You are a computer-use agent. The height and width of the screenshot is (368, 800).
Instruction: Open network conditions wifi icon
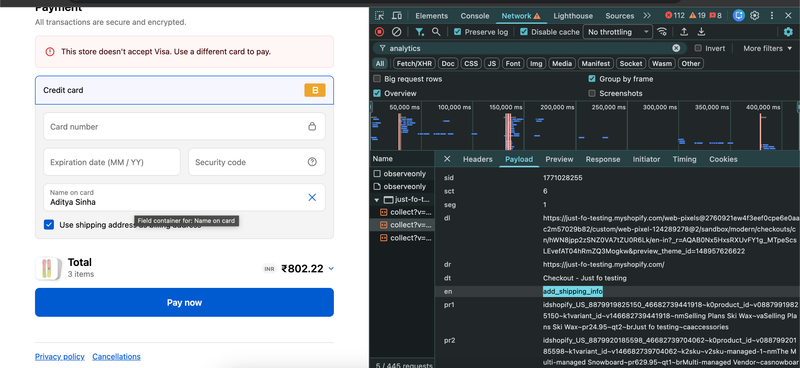(662, 32)
